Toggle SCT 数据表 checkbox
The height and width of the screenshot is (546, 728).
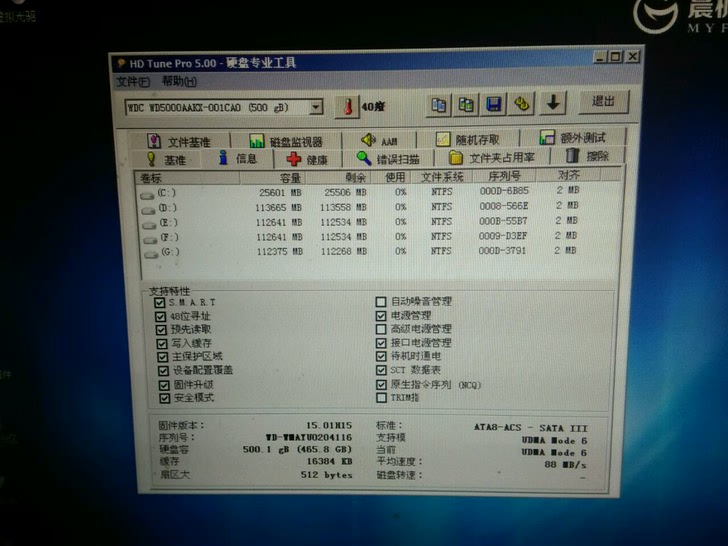coord(381,370)
